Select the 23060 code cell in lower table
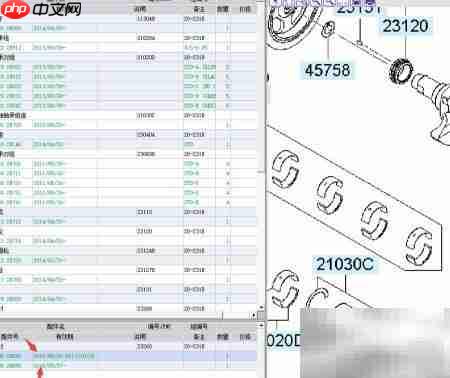Screen dimensions: 450x378 [x=144, y=347]
